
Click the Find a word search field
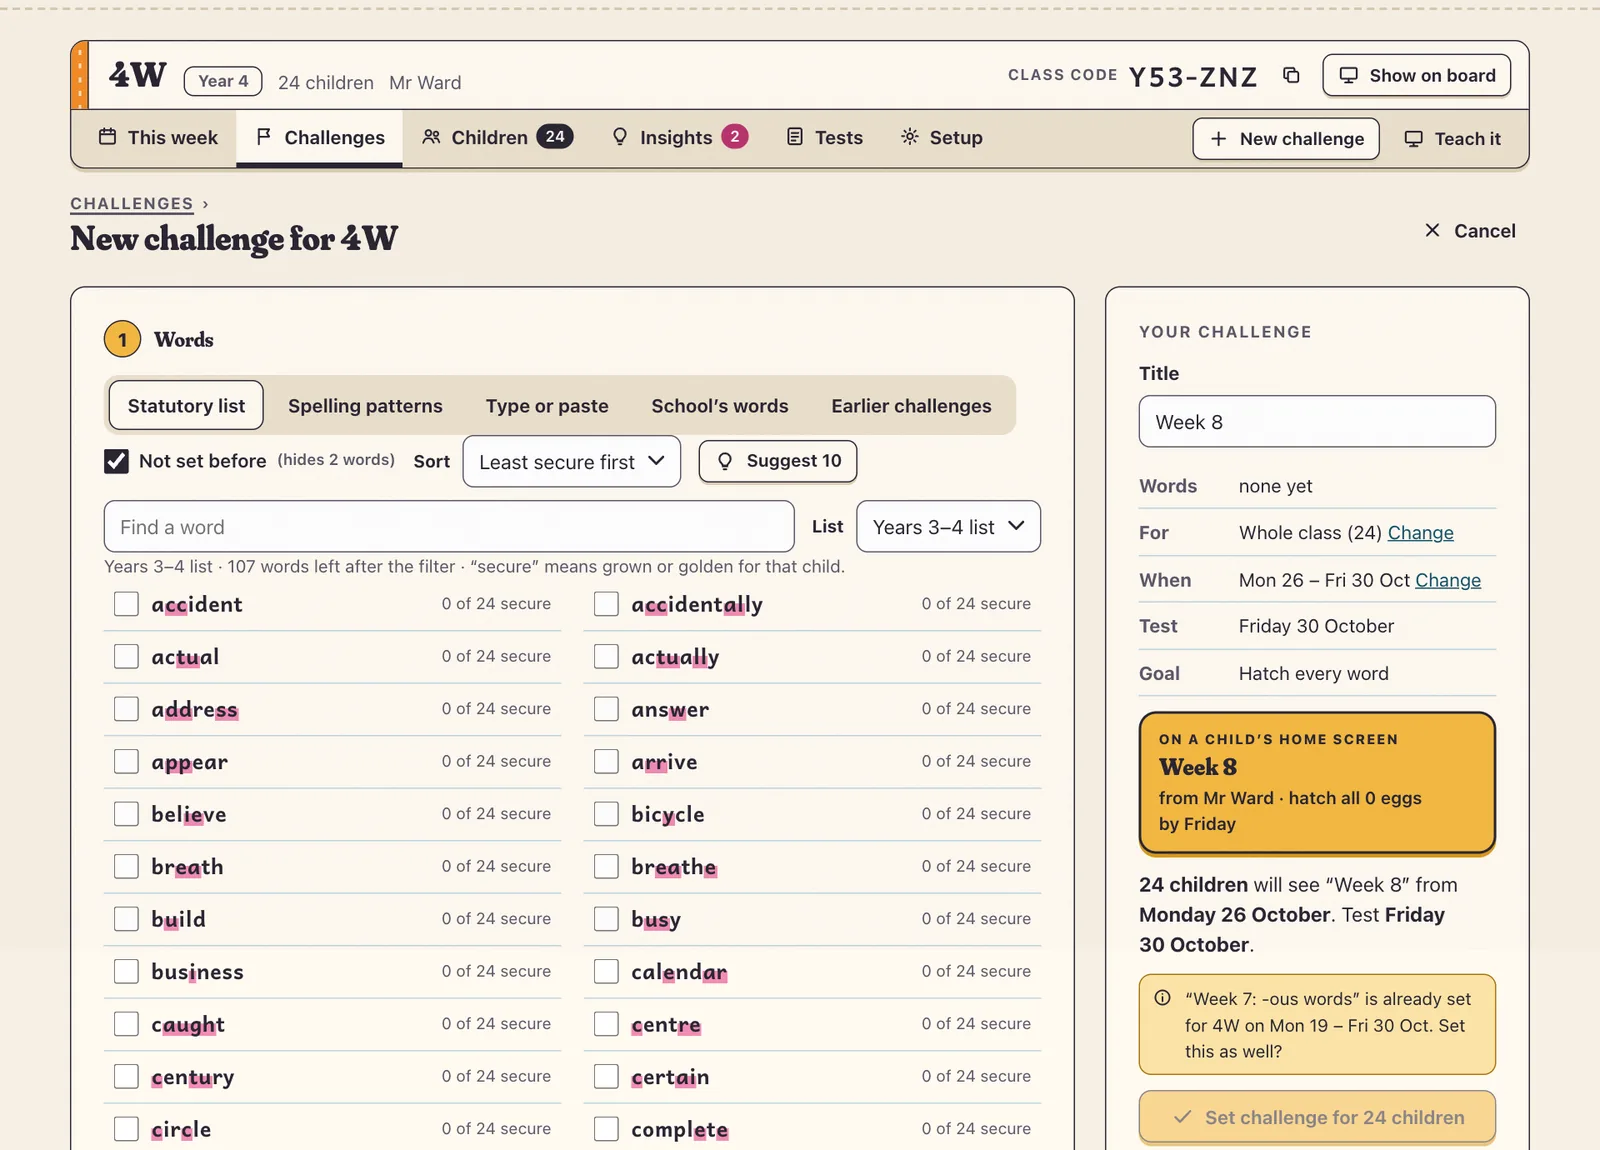(x=449, y=527)
